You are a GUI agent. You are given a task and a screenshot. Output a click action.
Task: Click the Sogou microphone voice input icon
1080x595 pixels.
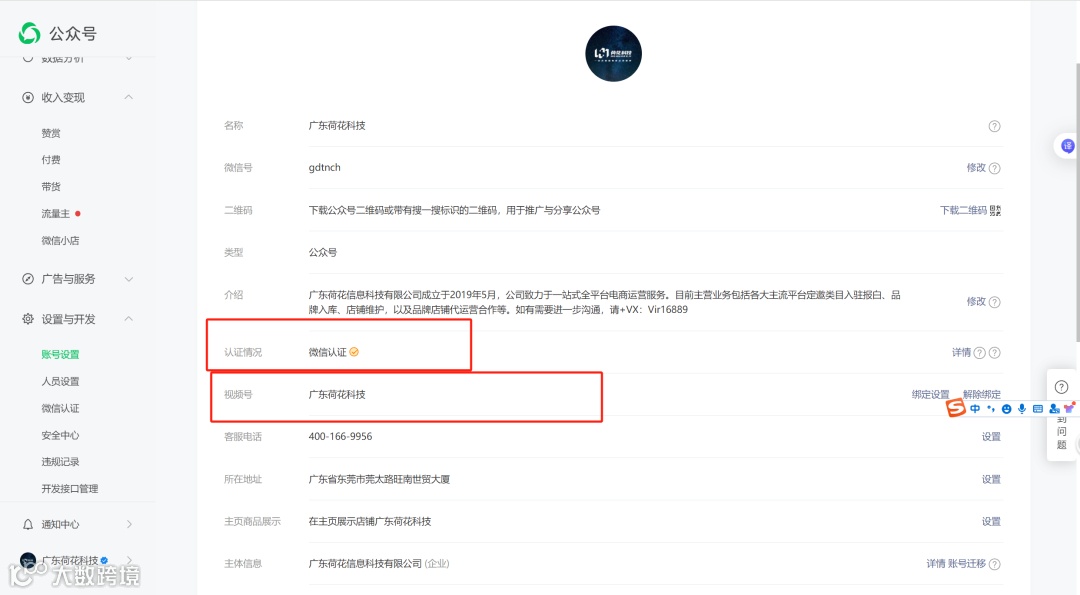pyautogui.click(x=1022, y=408)
